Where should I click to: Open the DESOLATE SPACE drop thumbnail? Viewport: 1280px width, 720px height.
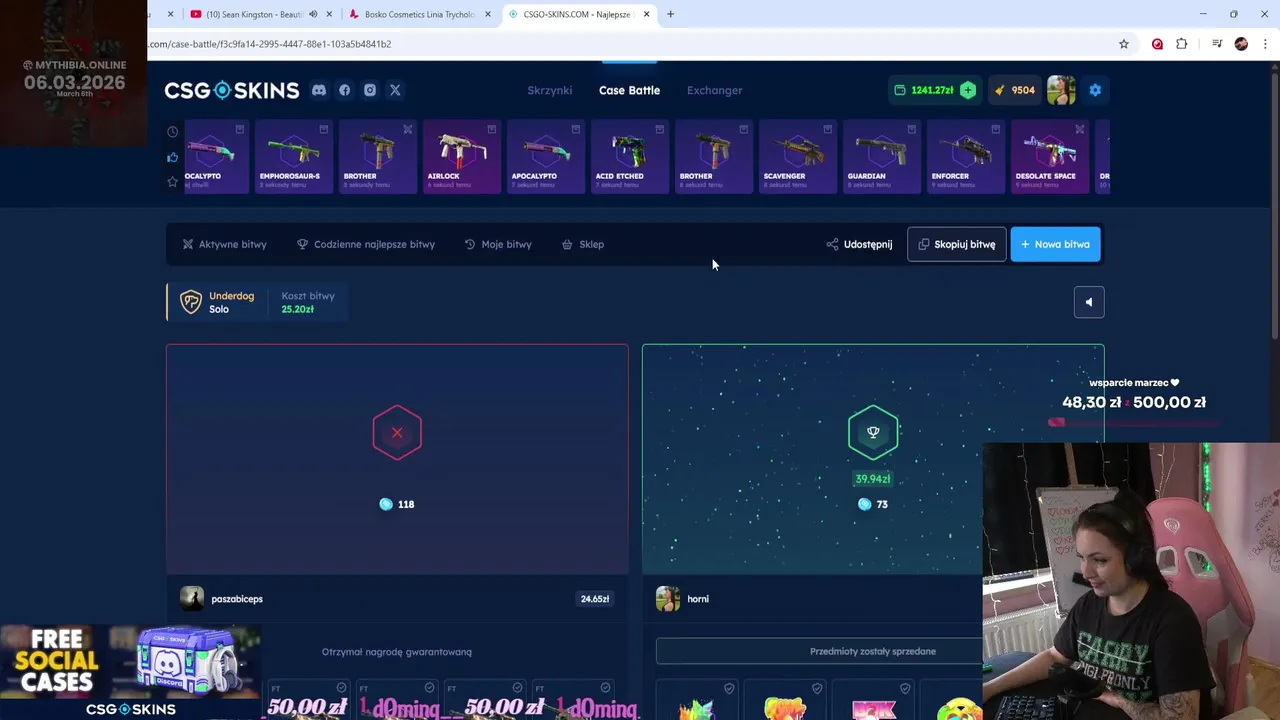(1049, 156)
